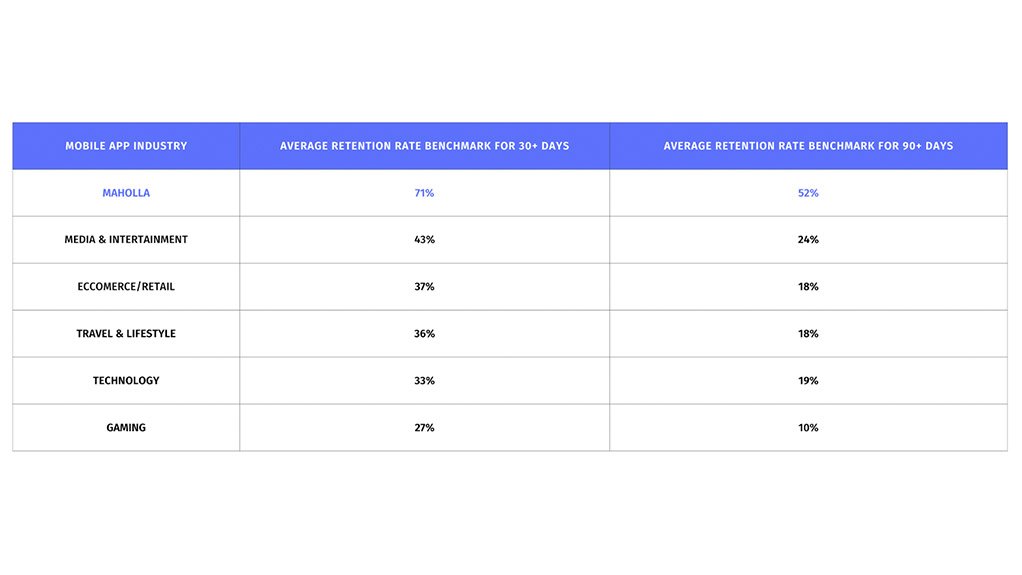Select the 24% cell

[808, 240]
